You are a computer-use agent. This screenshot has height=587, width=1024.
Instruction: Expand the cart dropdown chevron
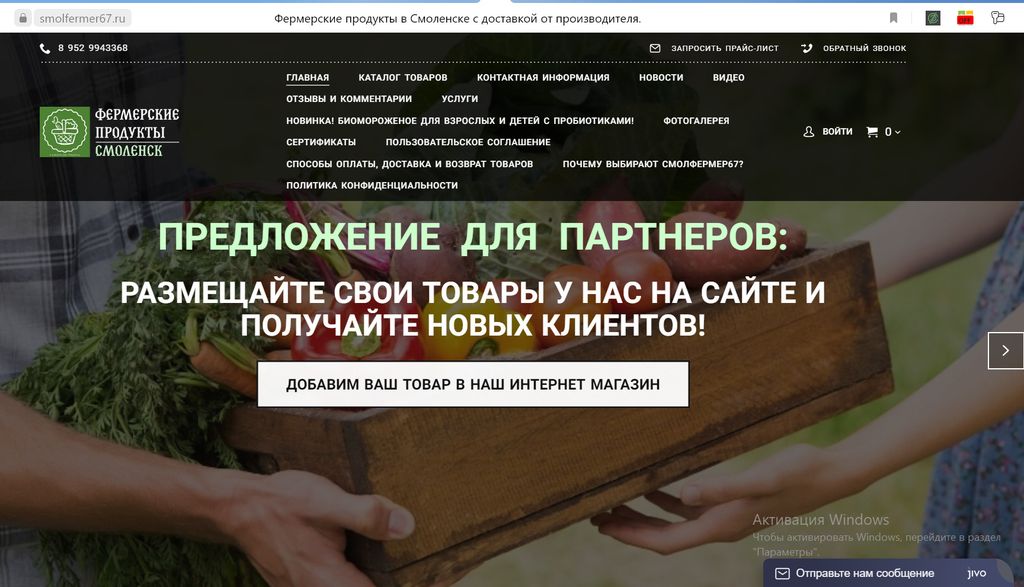(898, 133)
